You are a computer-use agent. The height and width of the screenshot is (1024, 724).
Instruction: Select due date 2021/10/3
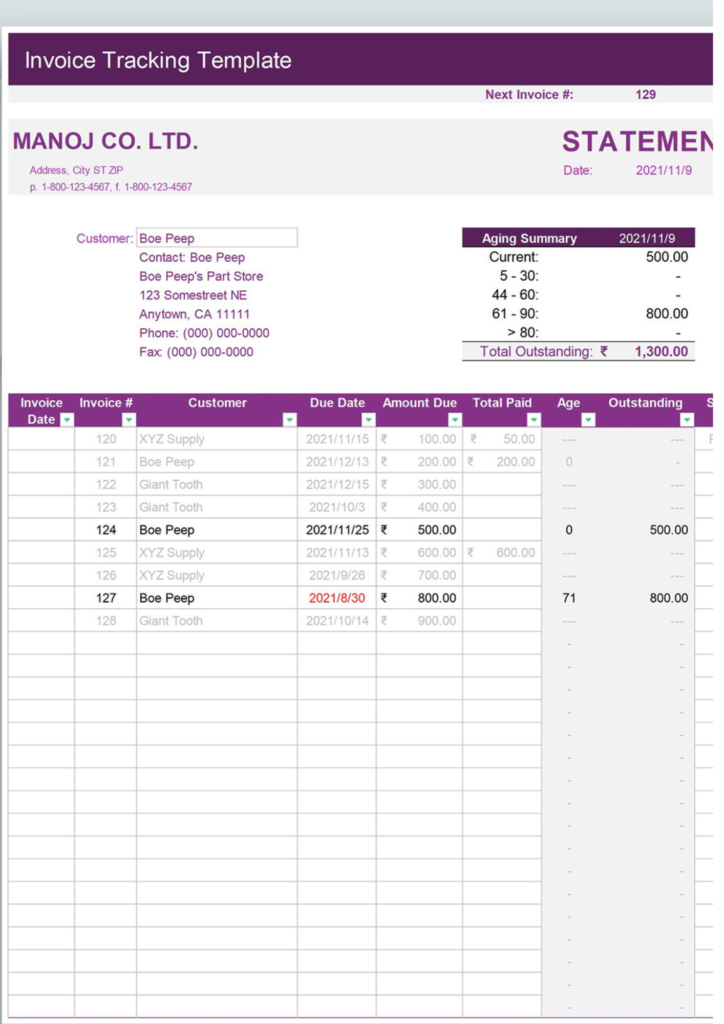click(337, 507)
